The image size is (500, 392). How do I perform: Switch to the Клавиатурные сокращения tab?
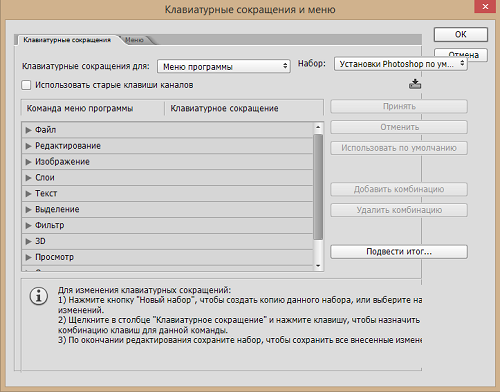tap(67, 40)
